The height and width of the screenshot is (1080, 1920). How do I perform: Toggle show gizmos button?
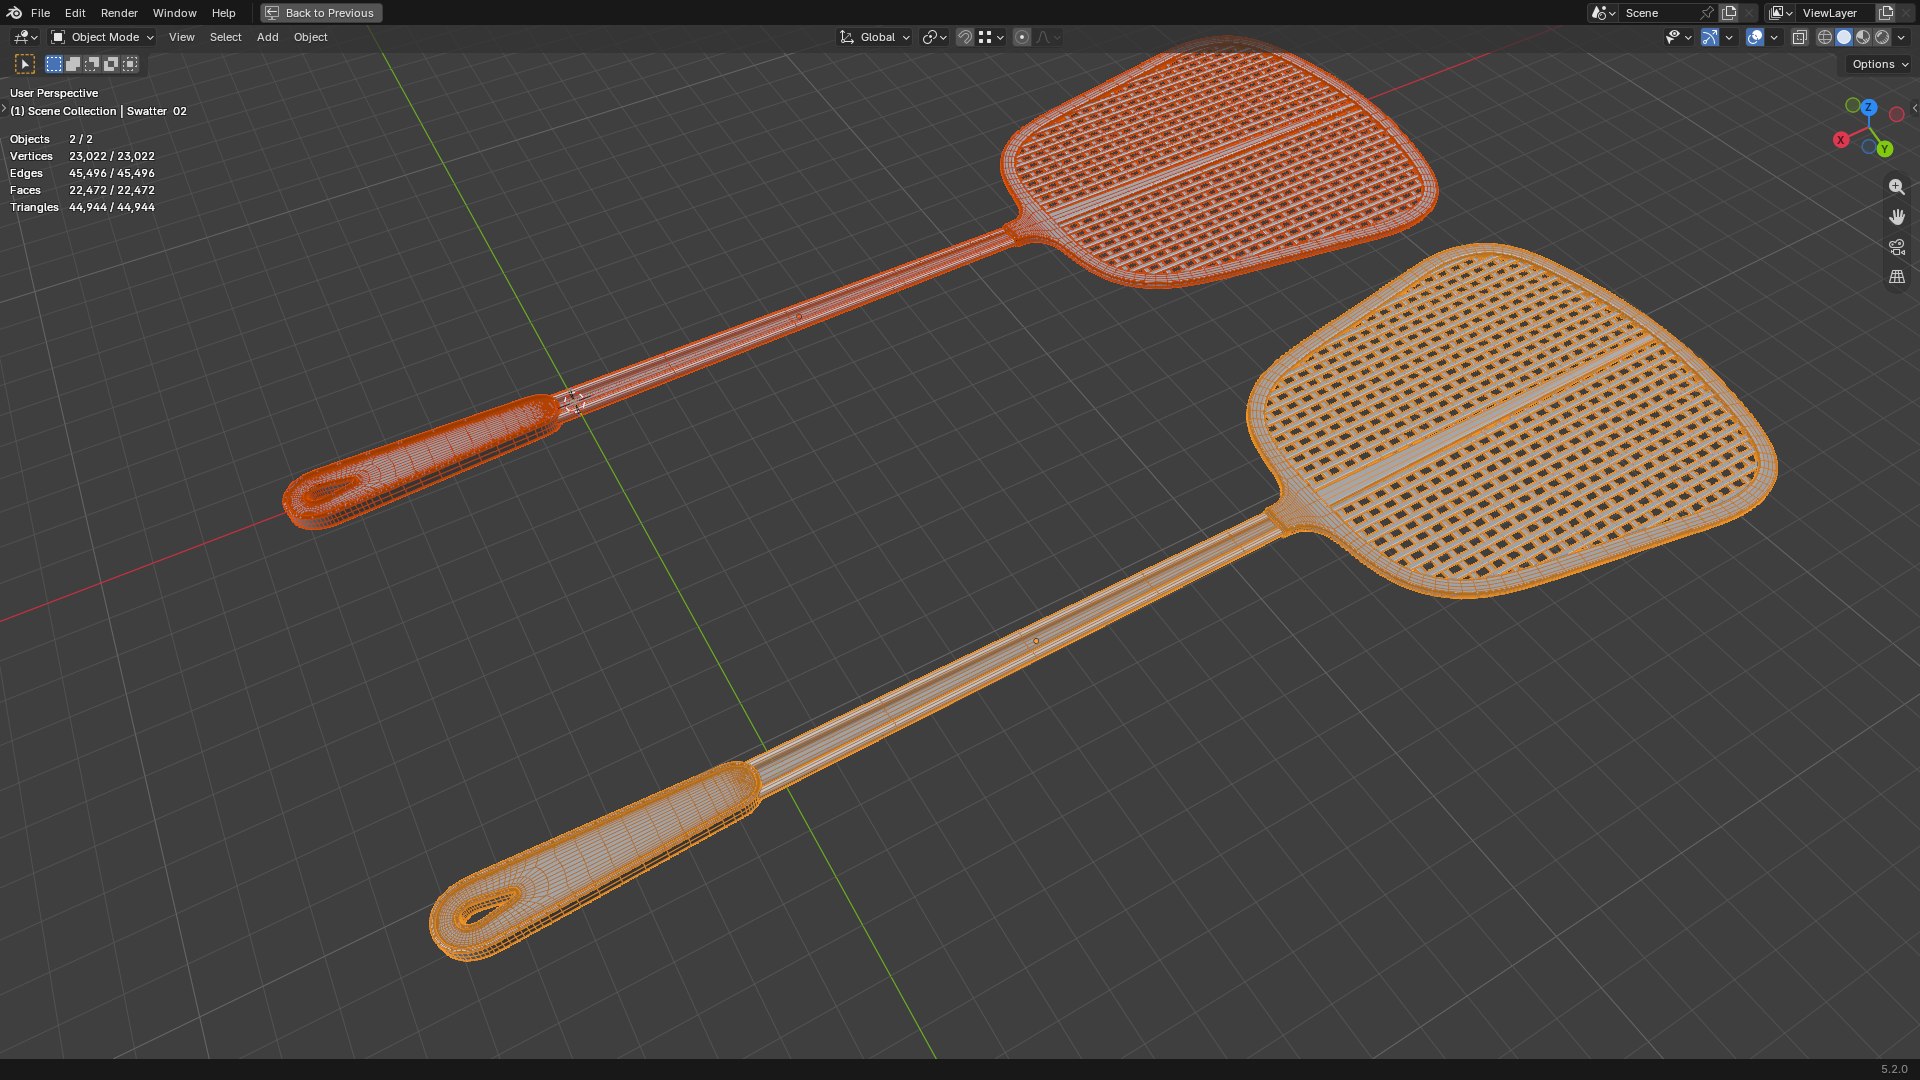(1710, 37)
